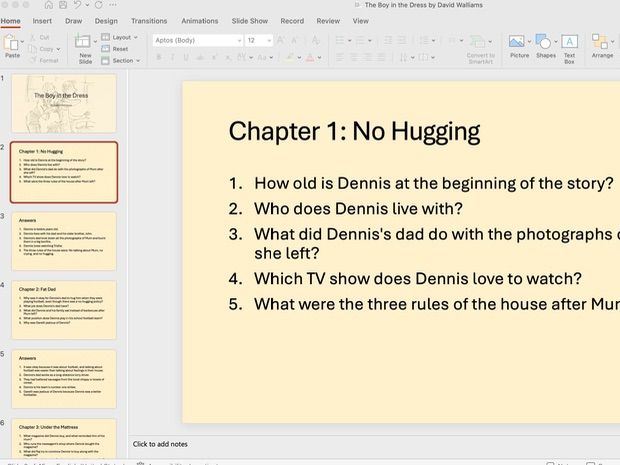Toggle Underline formatting
620x465 pixels.
coord(186,58)
